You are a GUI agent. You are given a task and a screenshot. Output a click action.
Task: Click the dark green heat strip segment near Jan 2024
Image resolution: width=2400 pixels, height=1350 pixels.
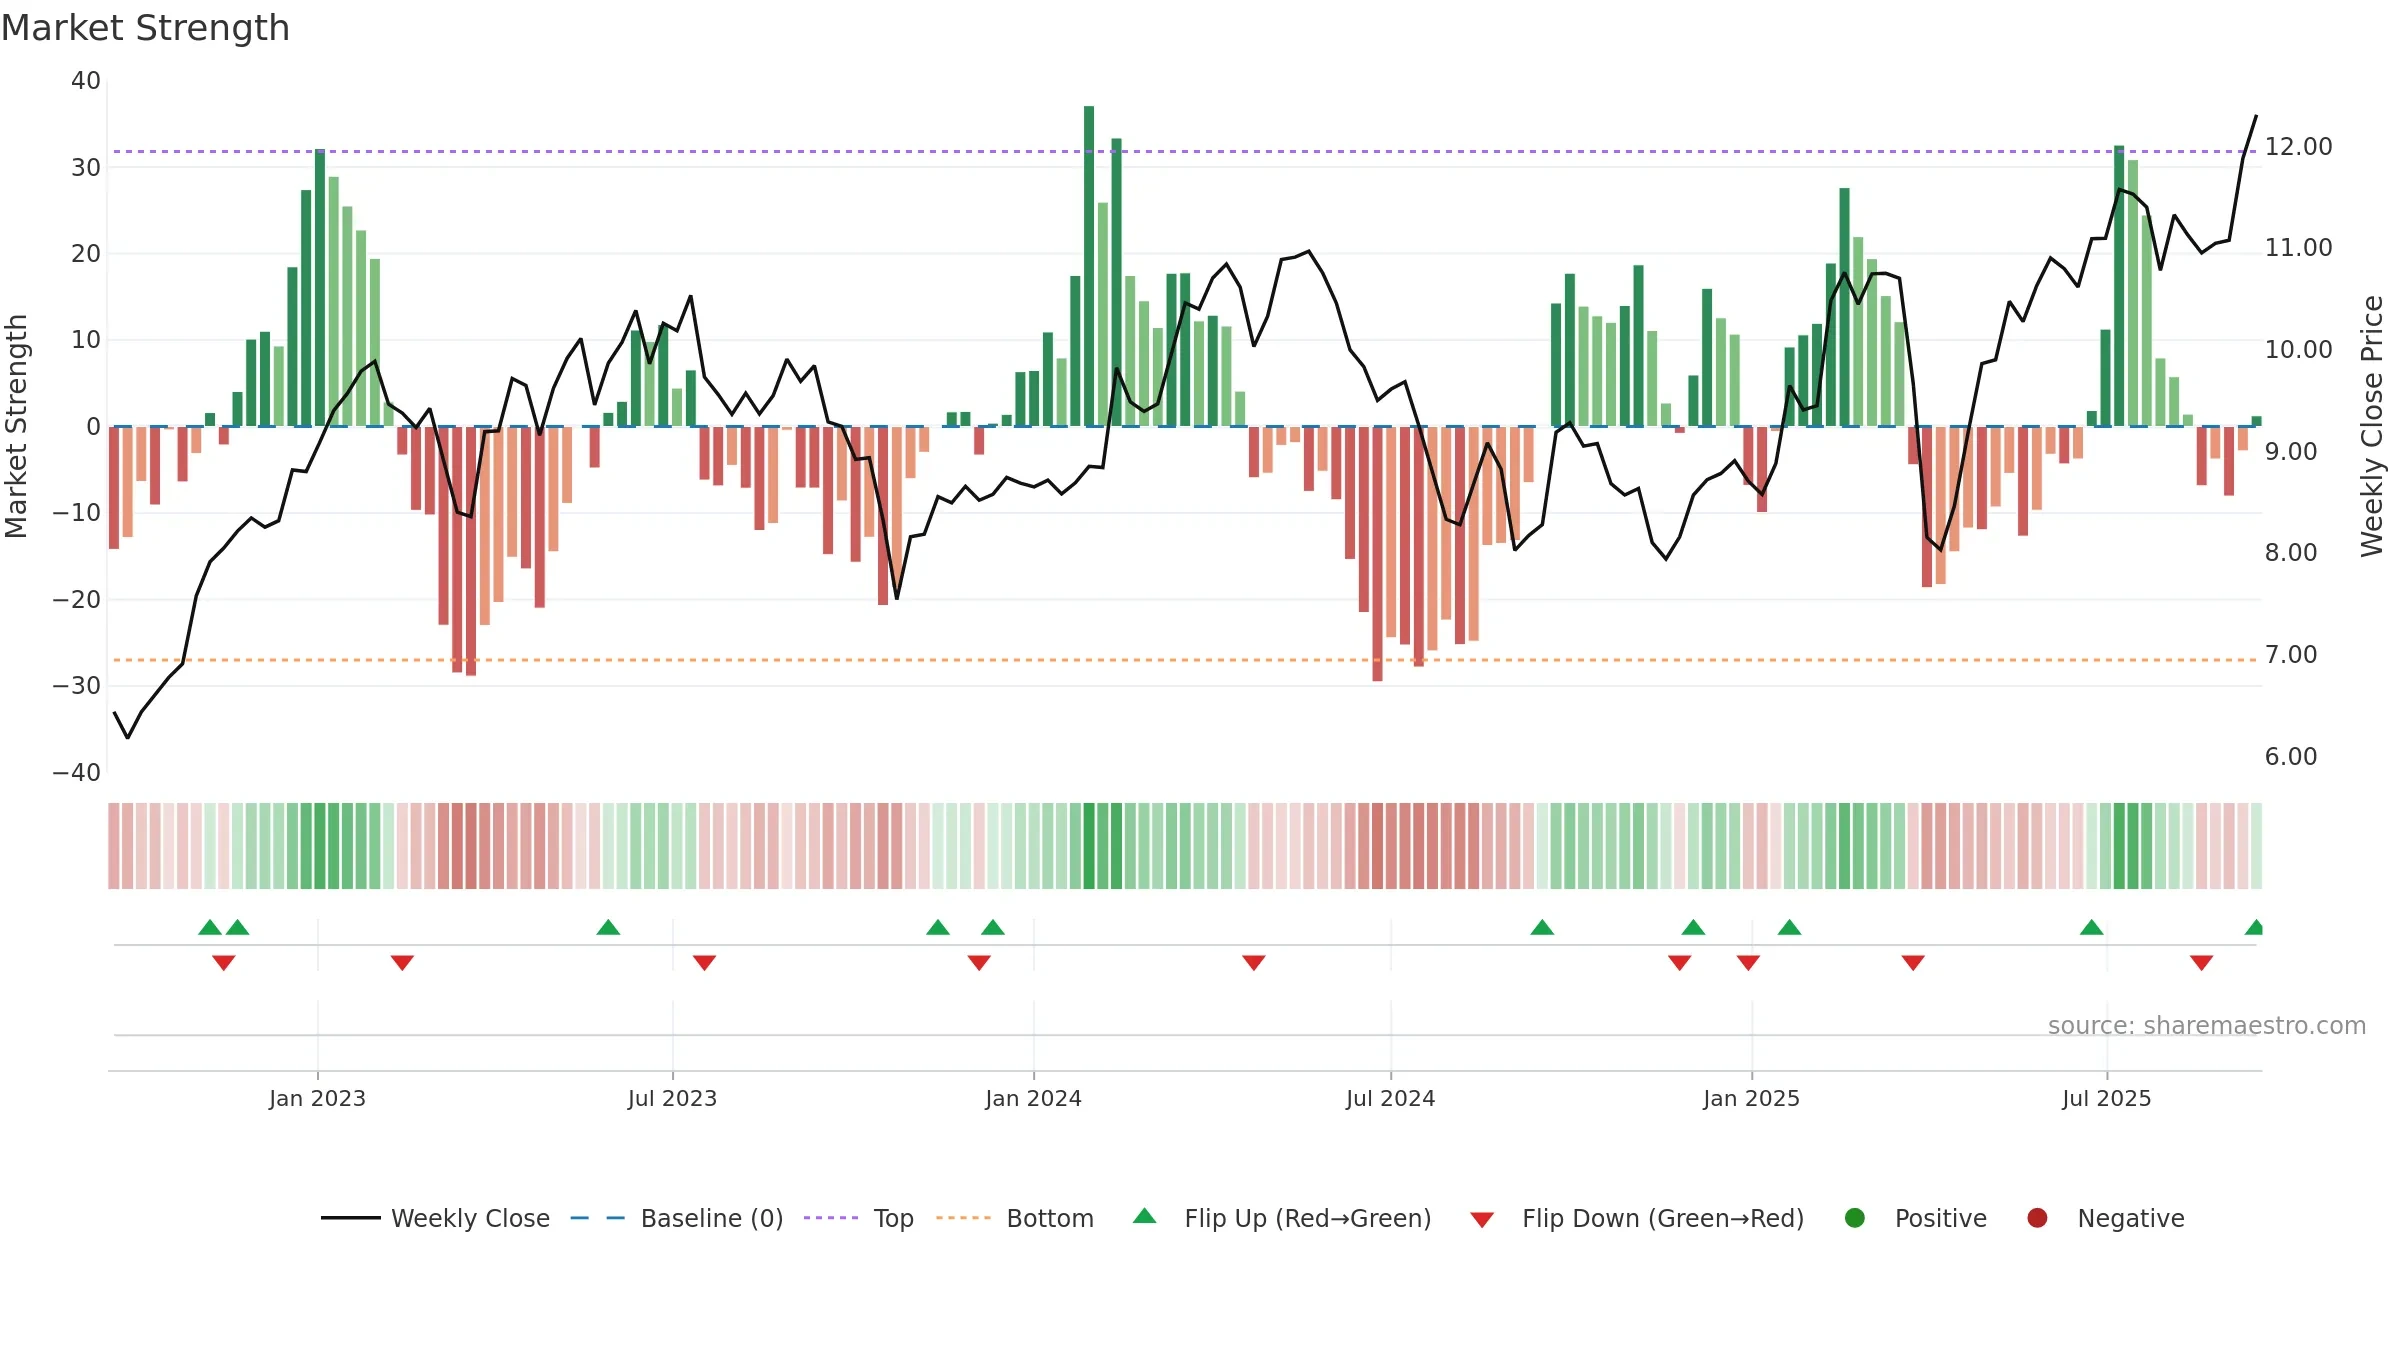[1089, 846]
